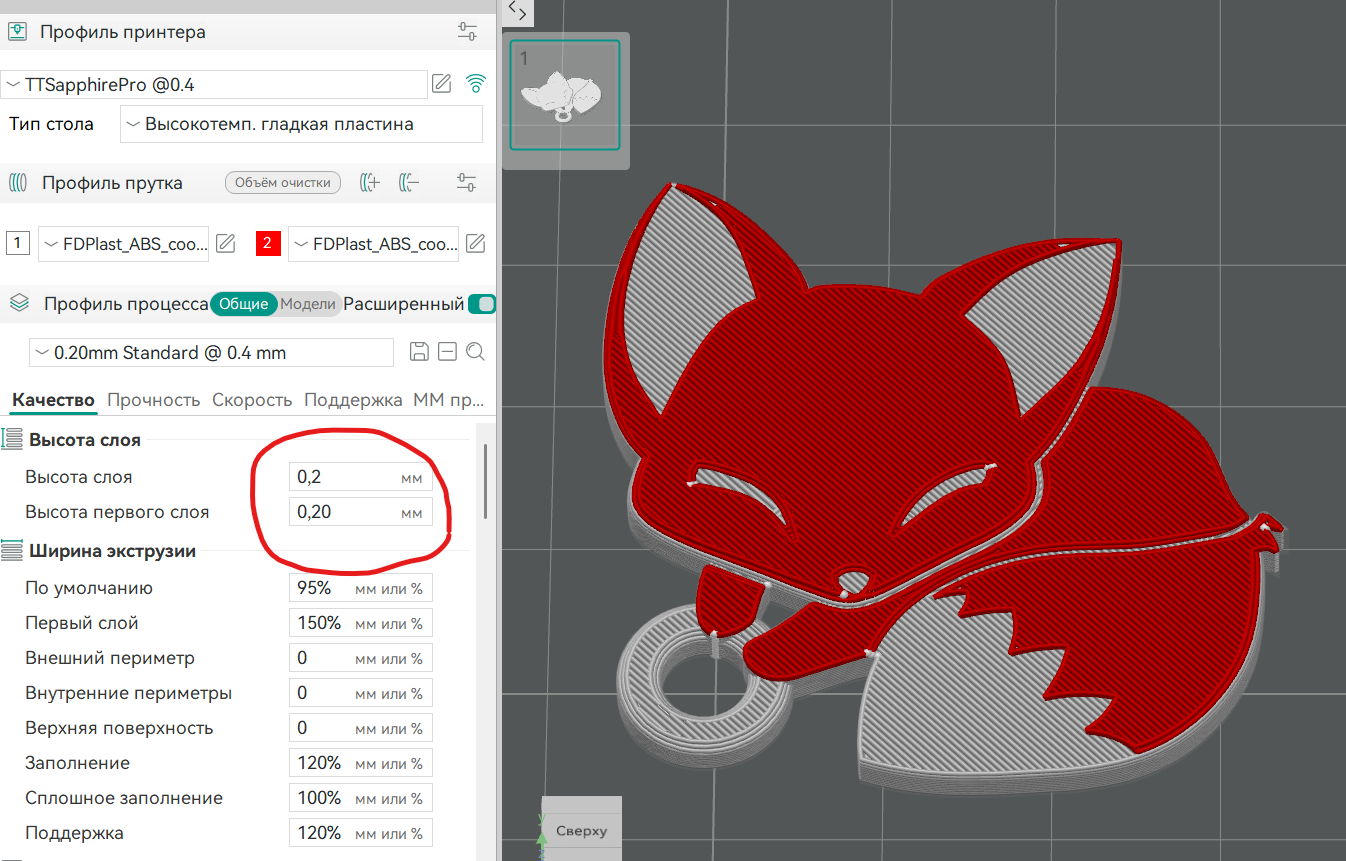Click compare presets icon beside save
The height and width of the screenshot is (861, 1346).
point(448,352)
